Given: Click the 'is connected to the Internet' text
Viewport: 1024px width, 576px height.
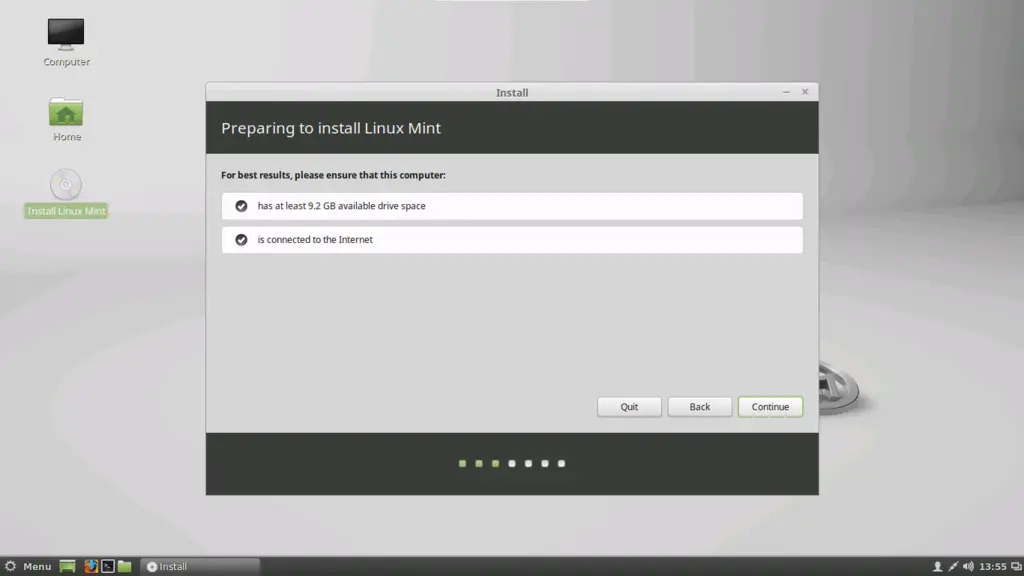Looking at the screenshot, I should 315,240.
